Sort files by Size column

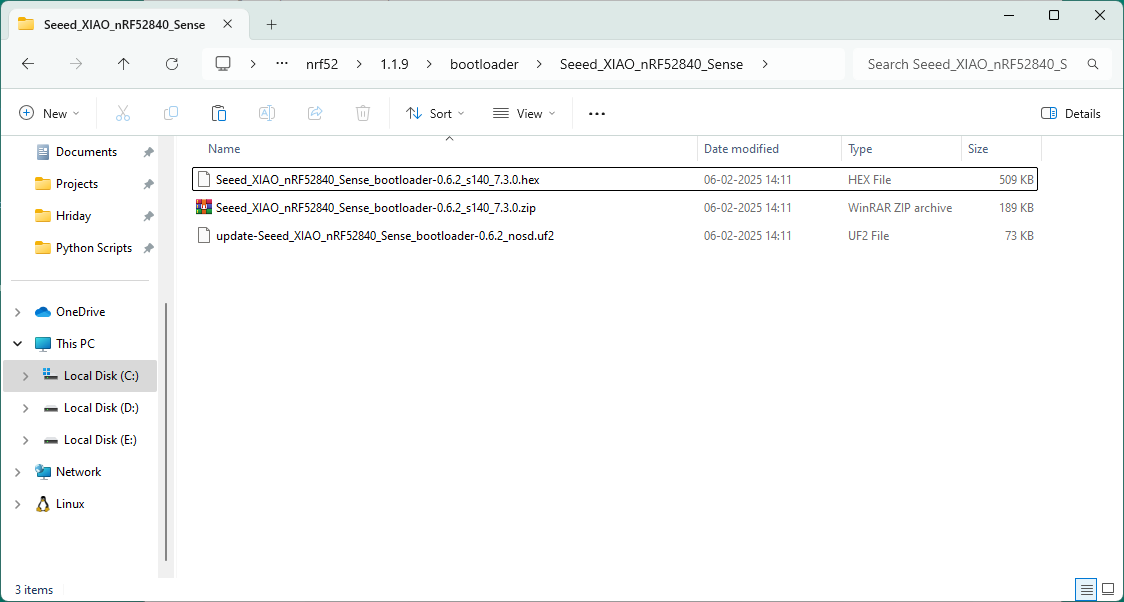[978, 149]
